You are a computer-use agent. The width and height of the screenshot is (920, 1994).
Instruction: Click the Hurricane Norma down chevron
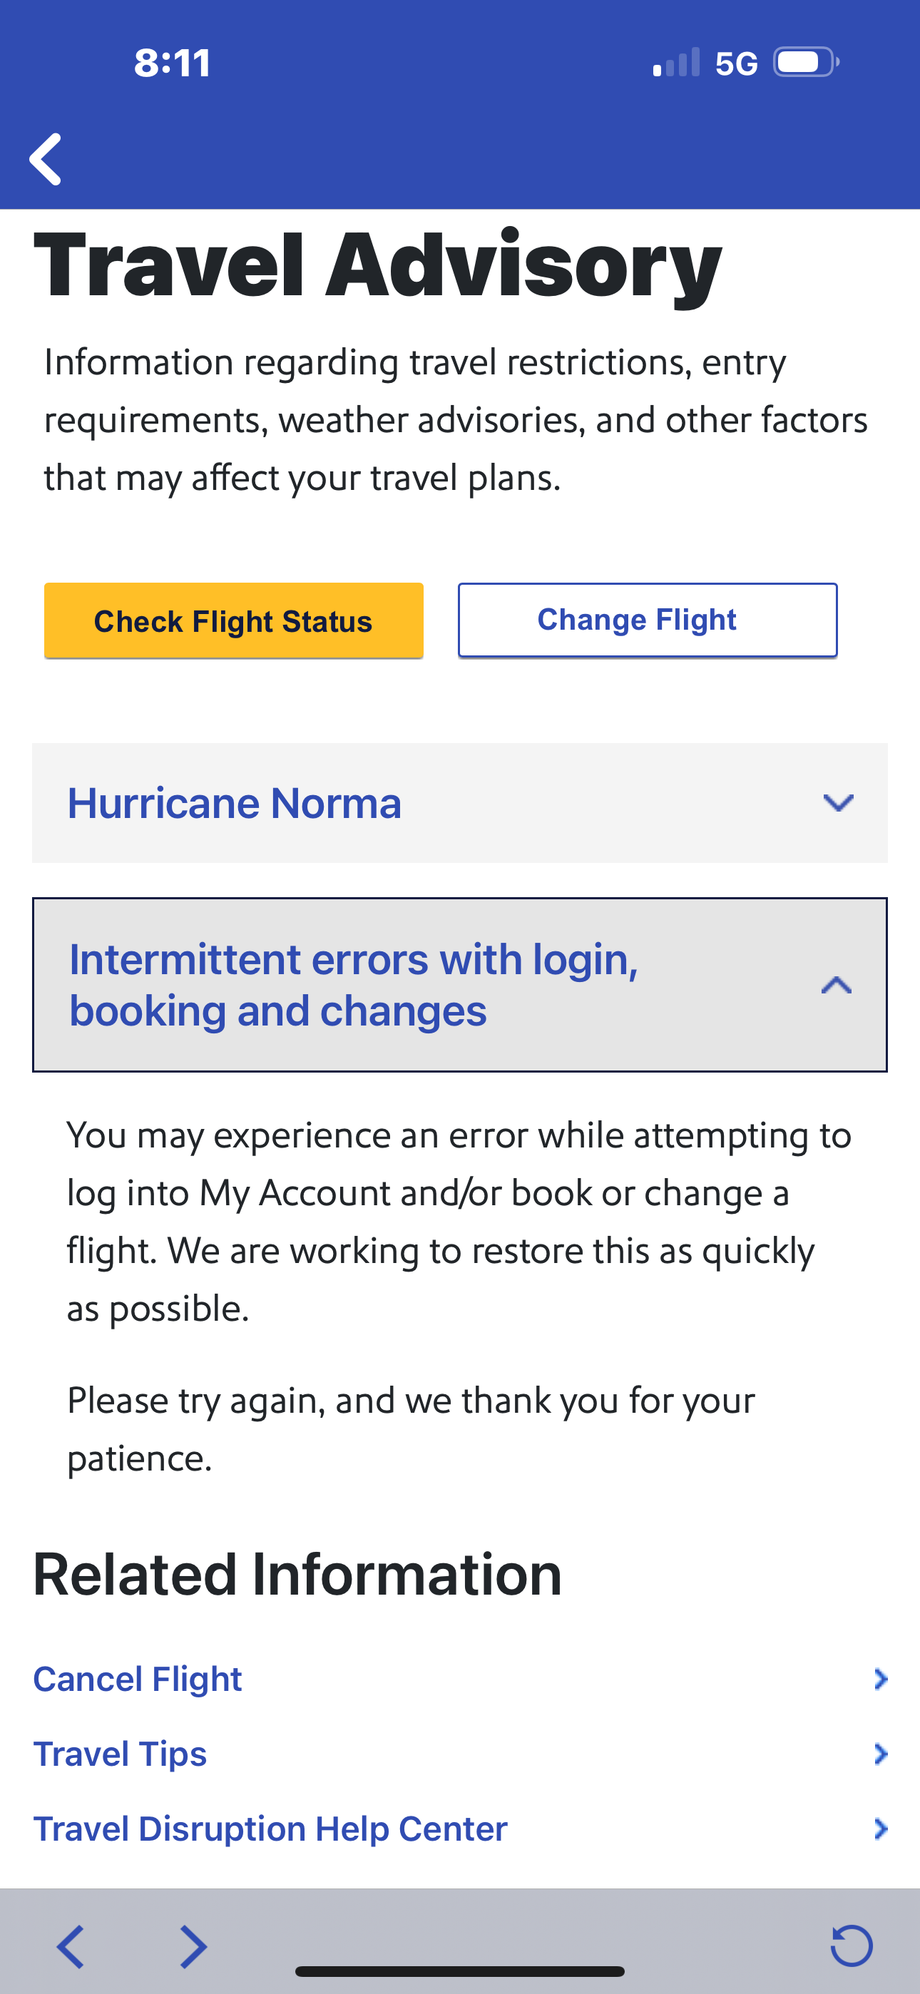coord(838,803)
